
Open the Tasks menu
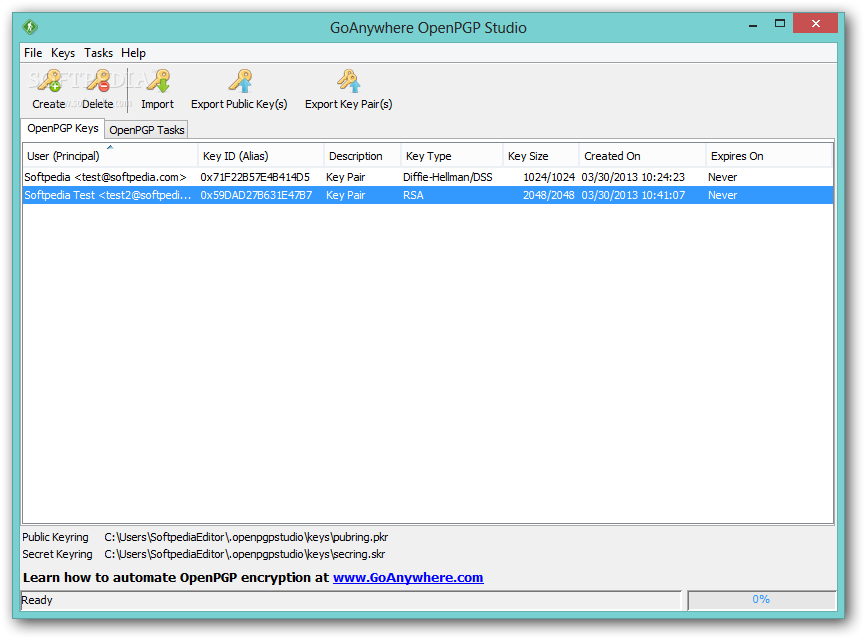[x=98, y=53]
